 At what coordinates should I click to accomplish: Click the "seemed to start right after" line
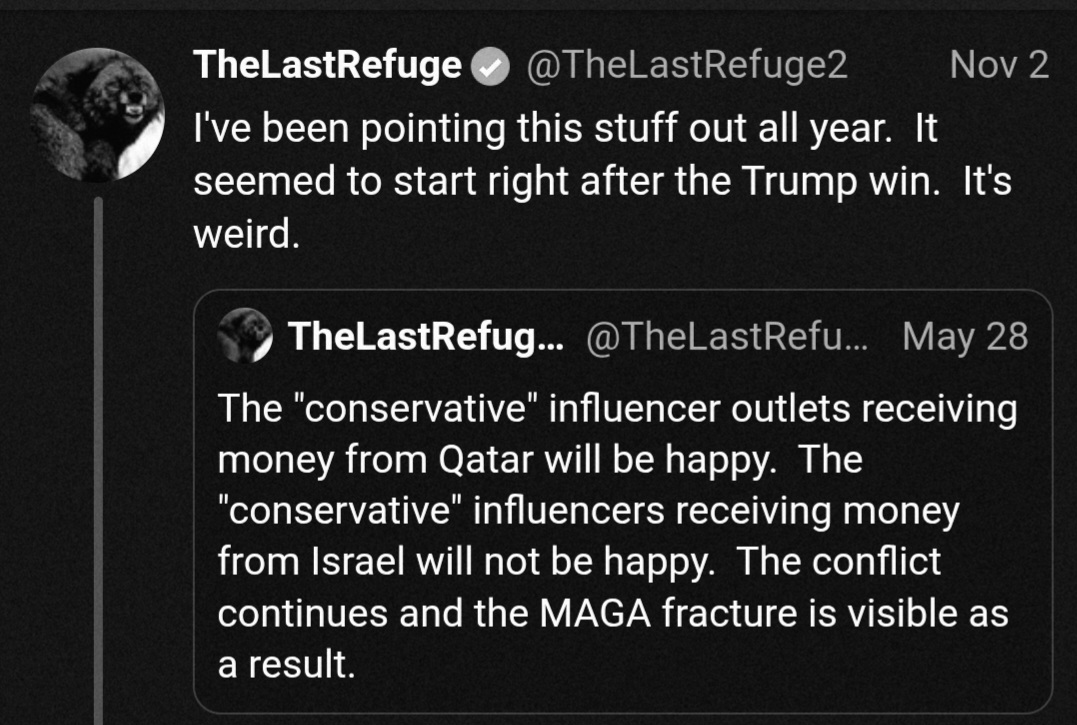click(x=602, y=181)
